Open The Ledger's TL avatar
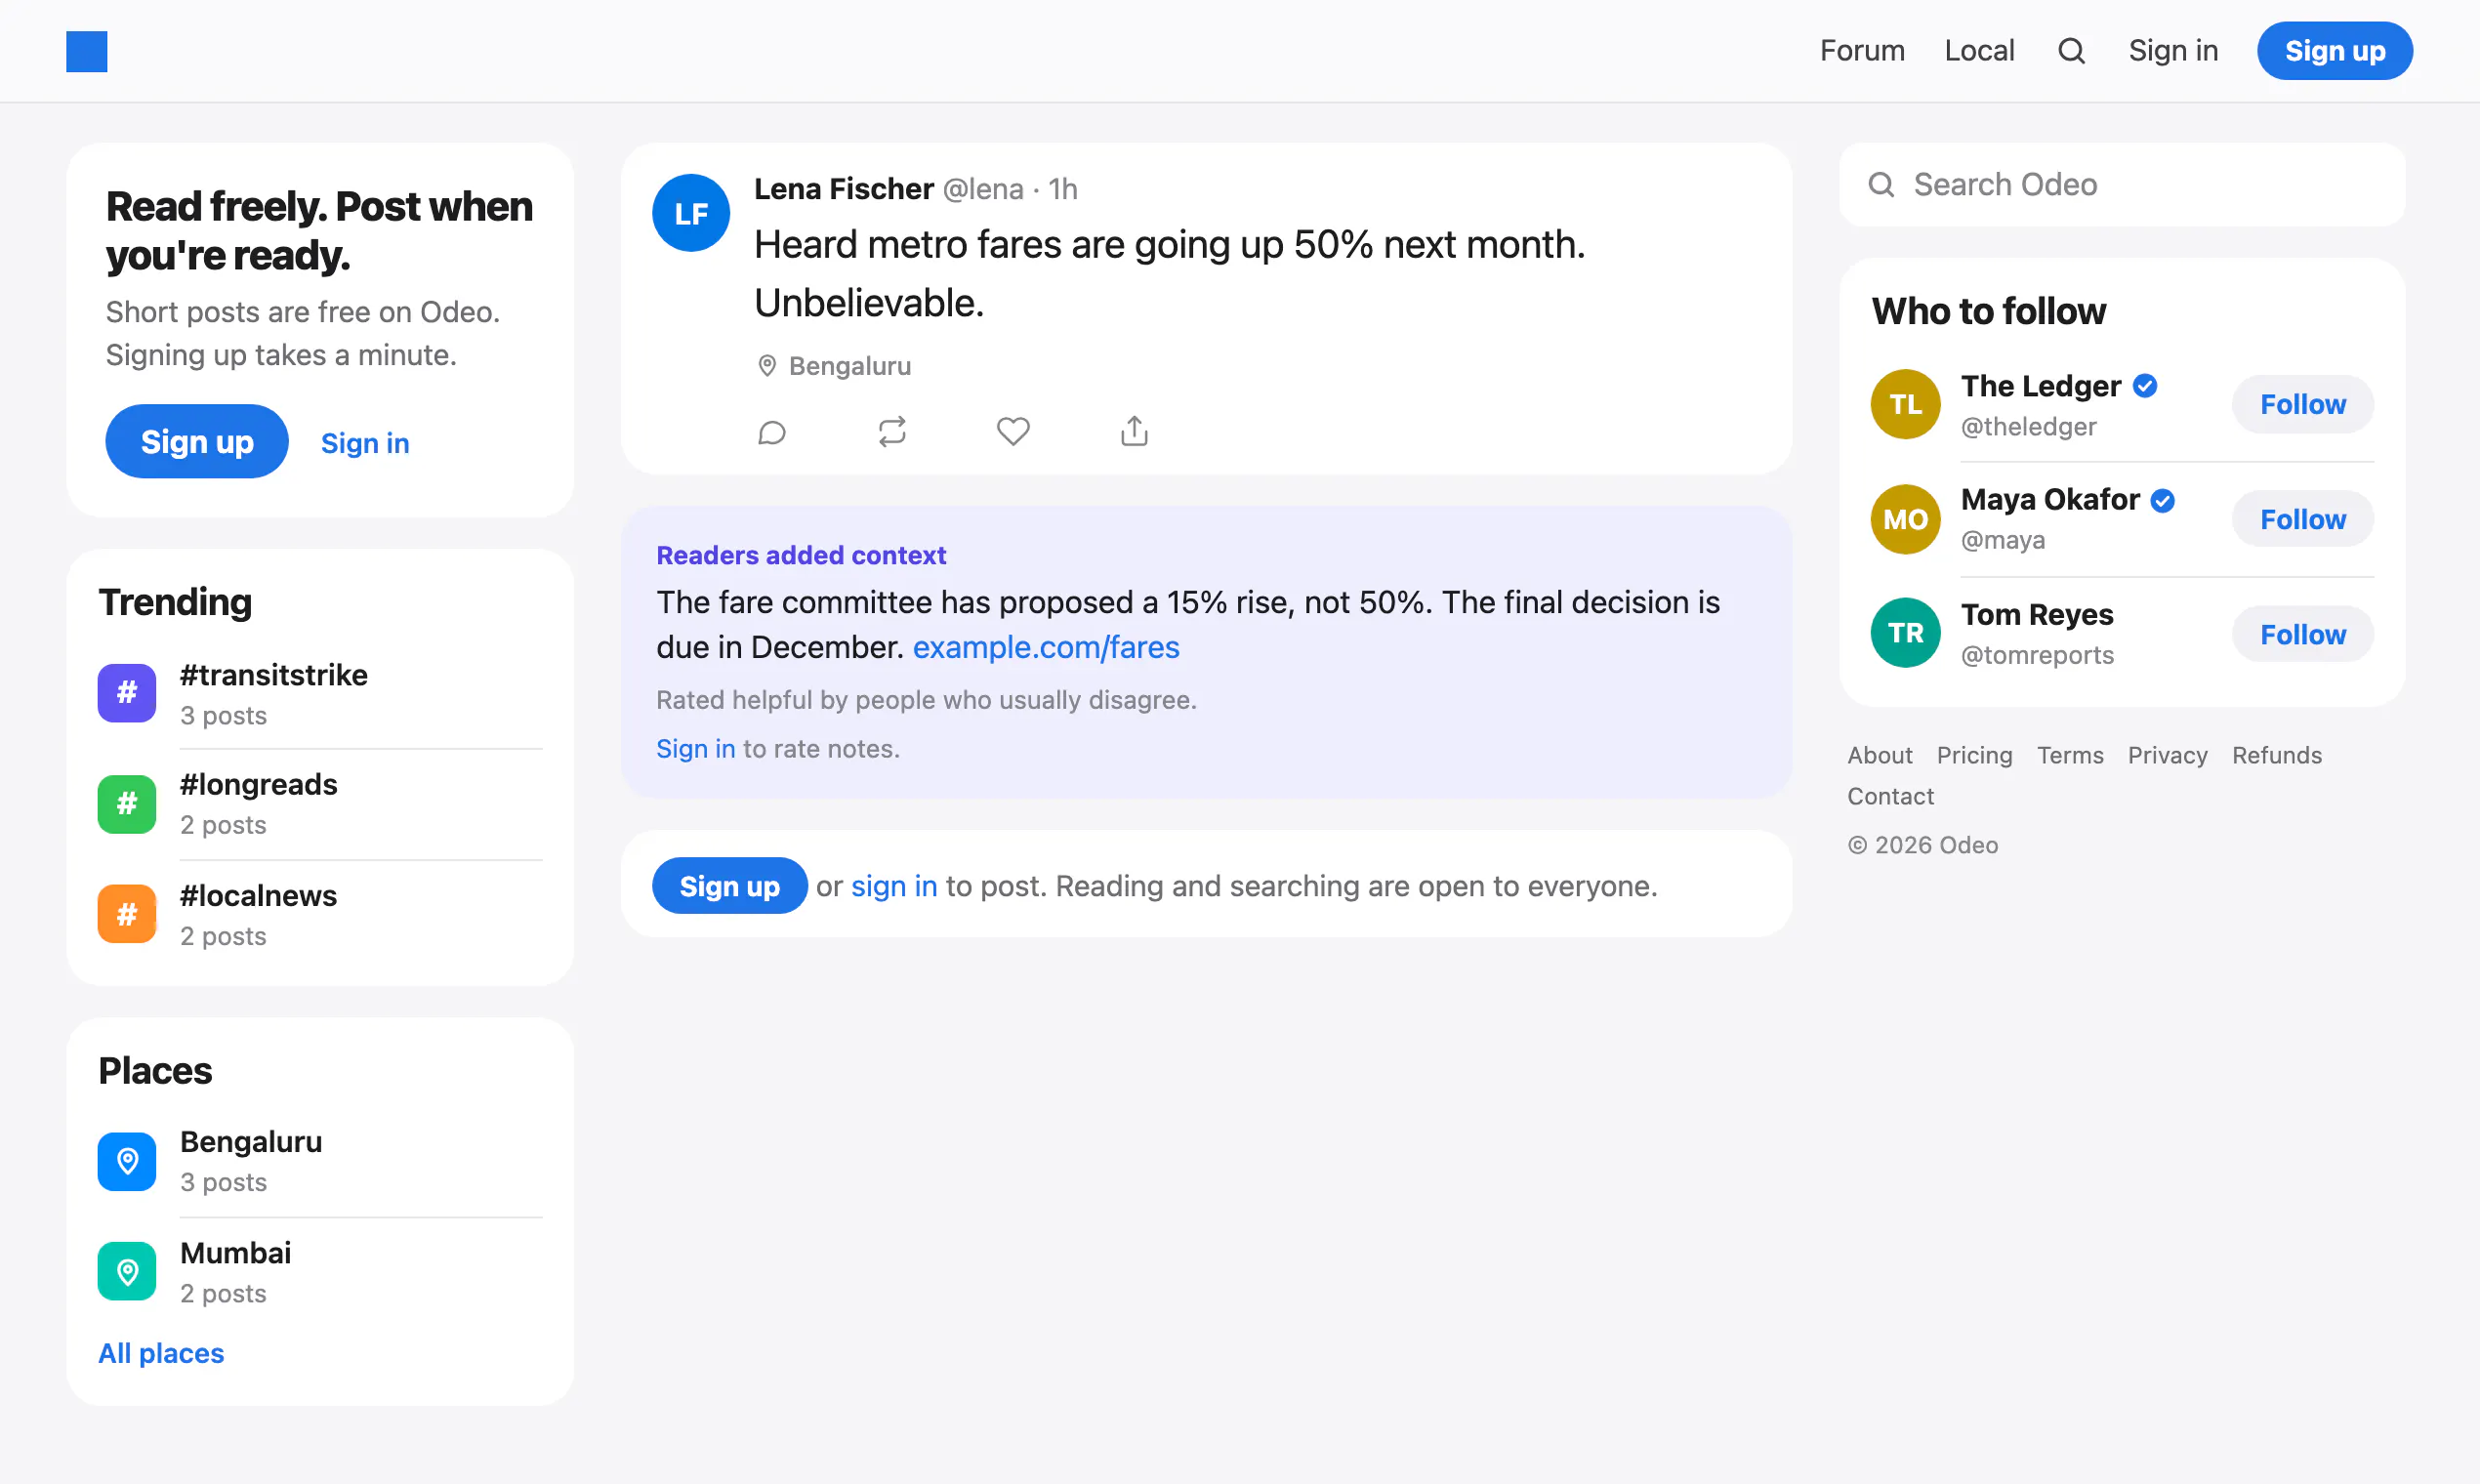This screenshot has width=2480, height=1484. click(x=1905, y=404)
